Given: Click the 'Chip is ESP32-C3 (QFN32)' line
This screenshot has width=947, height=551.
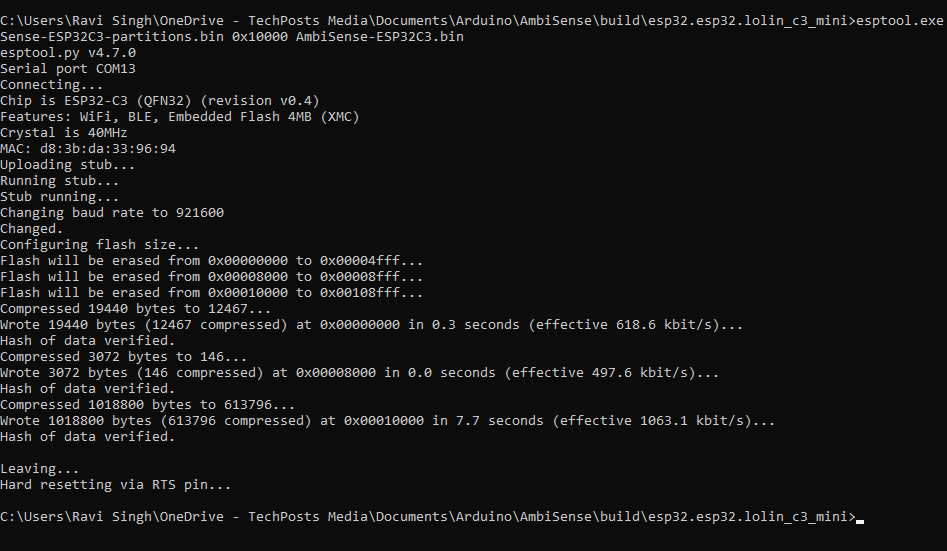Looking at the screenshot, I should (x=159, y=101).
